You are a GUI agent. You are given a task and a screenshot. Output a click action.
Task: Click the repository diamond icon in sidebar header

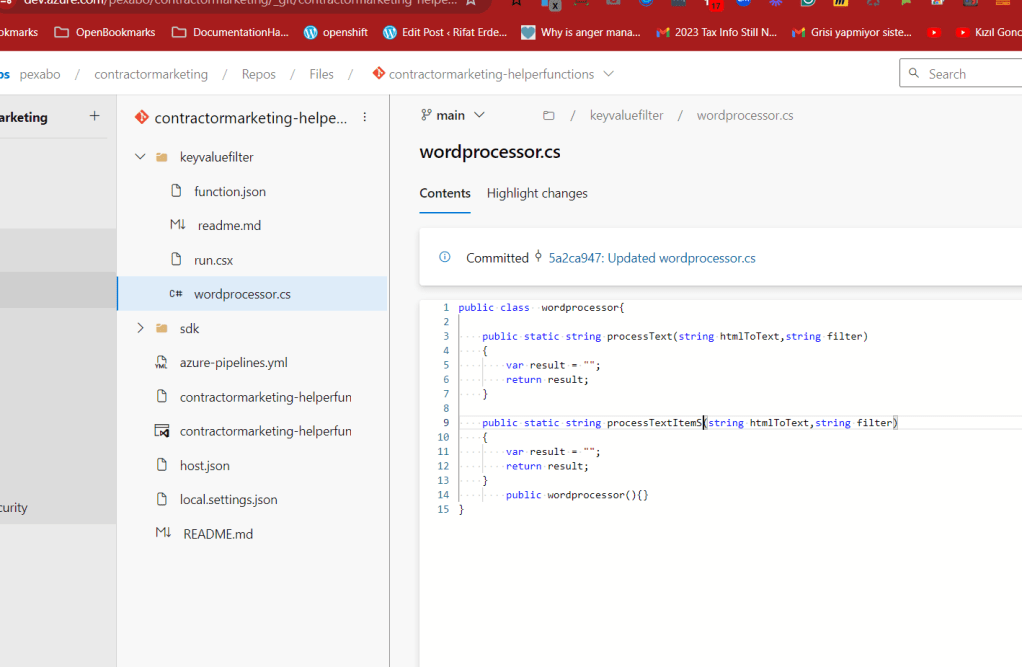tap(141, 117)
